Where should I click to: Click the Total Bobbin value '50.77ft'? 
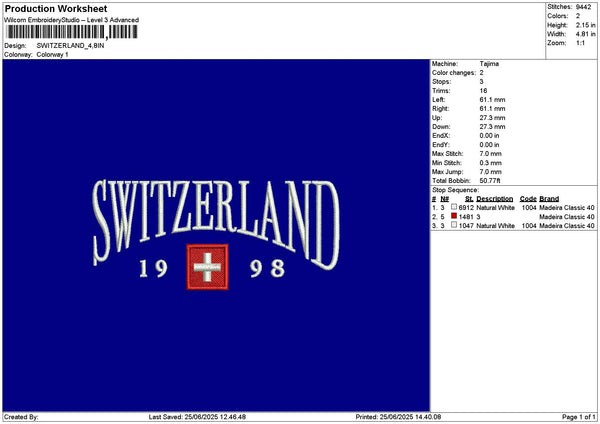point(490,181)
